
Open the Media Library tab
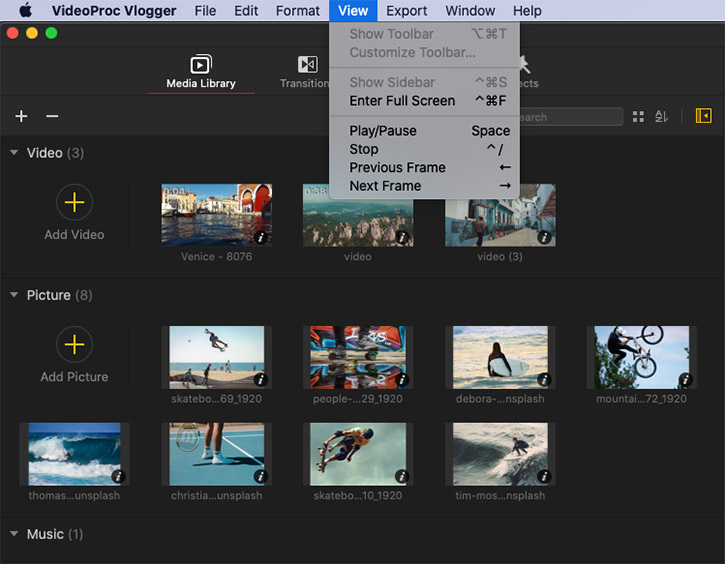pos(201,71)
